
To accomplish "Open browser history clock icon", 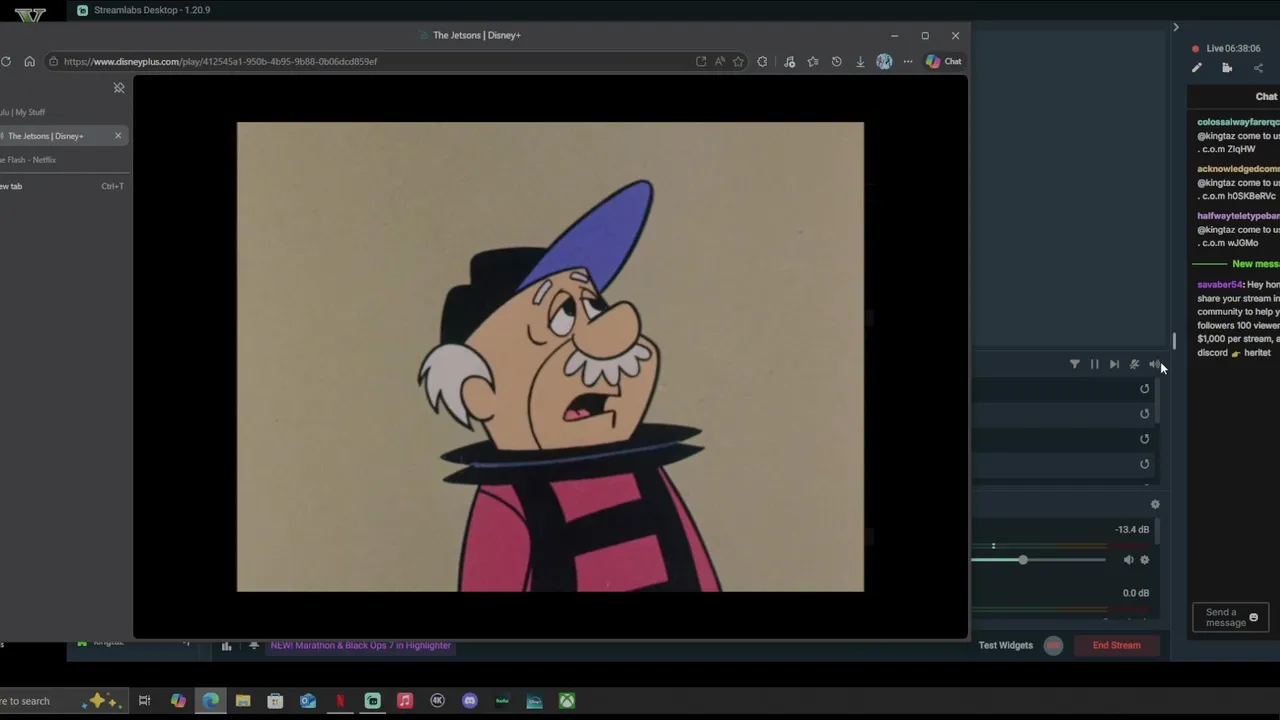I will click(836, 61).
